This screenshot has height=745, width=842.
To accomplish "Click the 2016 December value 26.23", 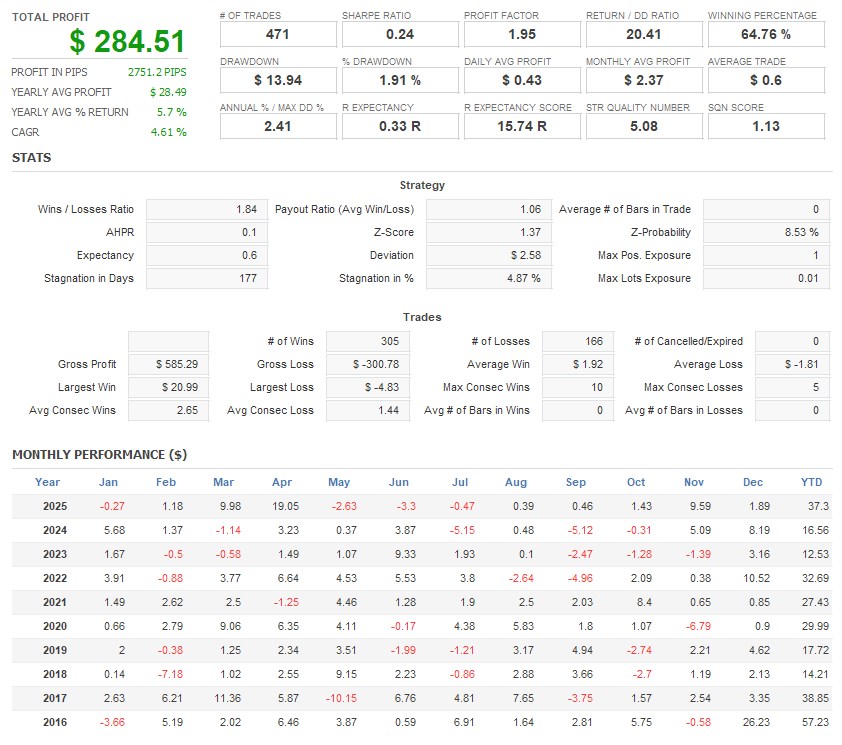I will click(x=752, y=722).
